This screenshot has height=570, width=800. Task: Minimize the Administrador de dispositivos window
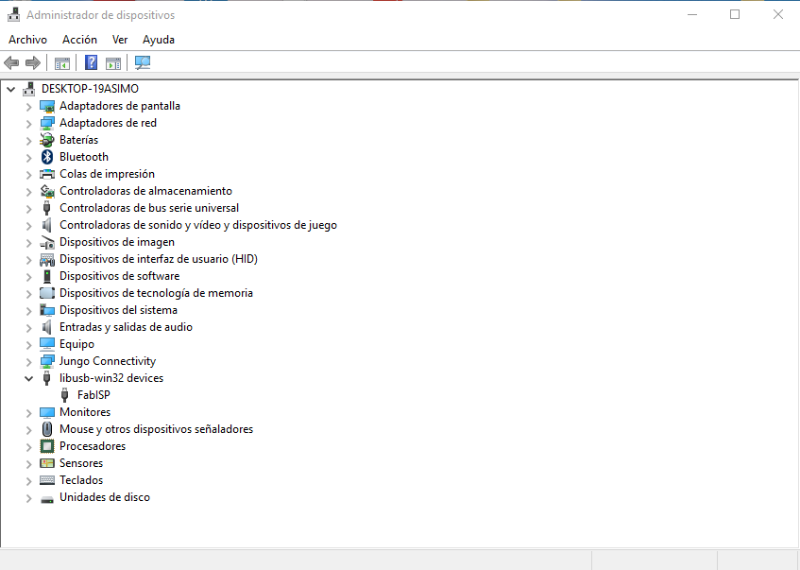click(692, 14)
